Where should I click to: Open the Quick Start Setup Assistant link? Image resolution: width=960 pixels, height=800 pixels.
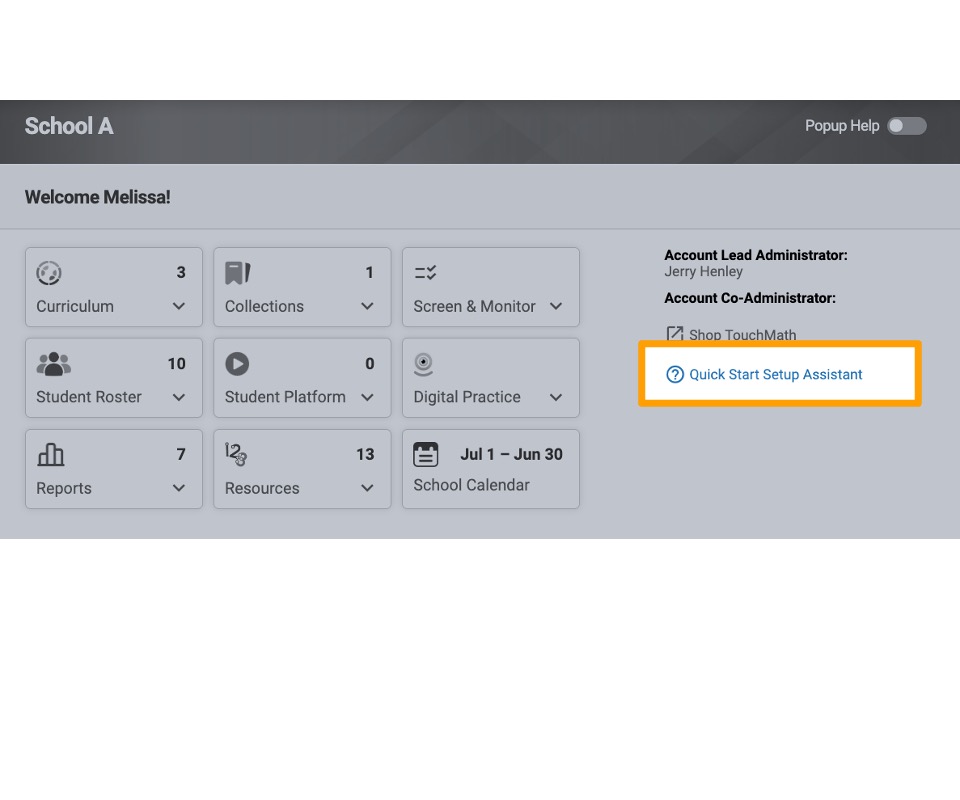coord(776,375)
